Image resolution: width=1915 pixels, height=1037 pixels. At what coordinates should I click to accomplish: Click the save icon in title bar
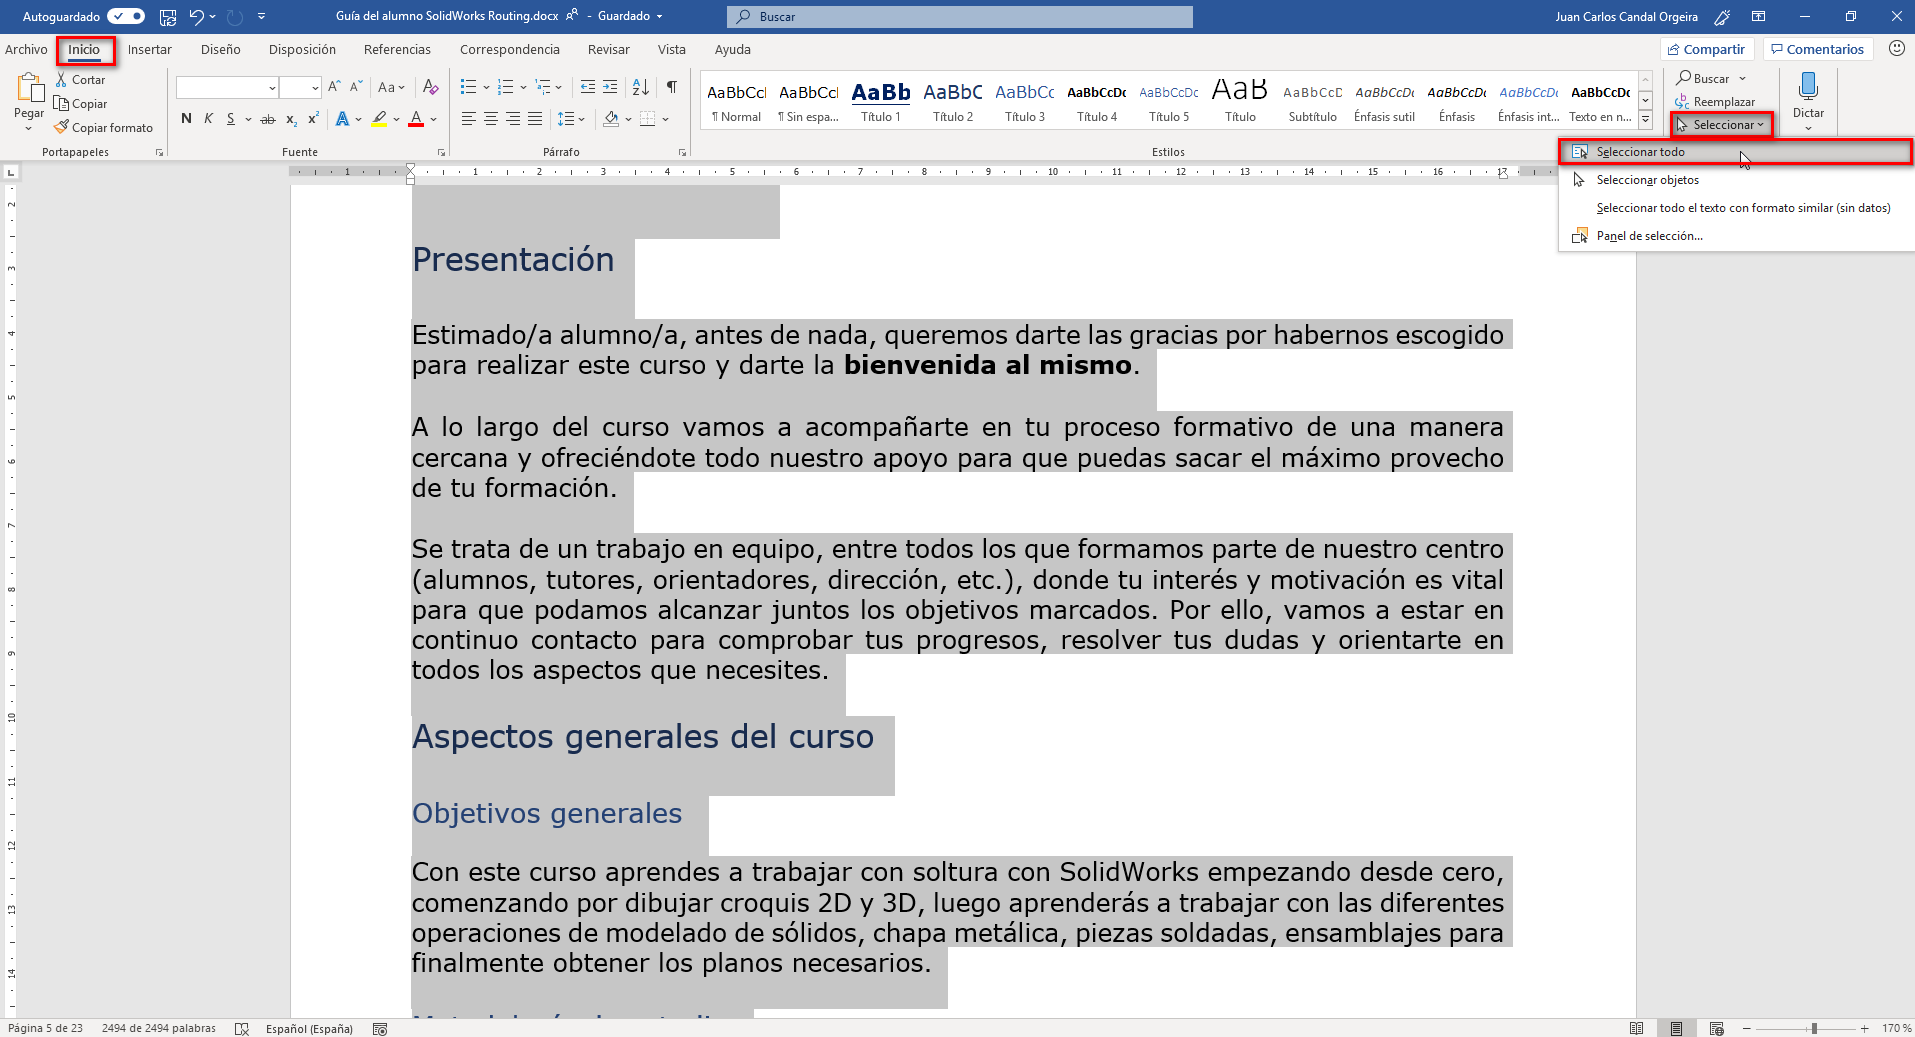[168, 16]
